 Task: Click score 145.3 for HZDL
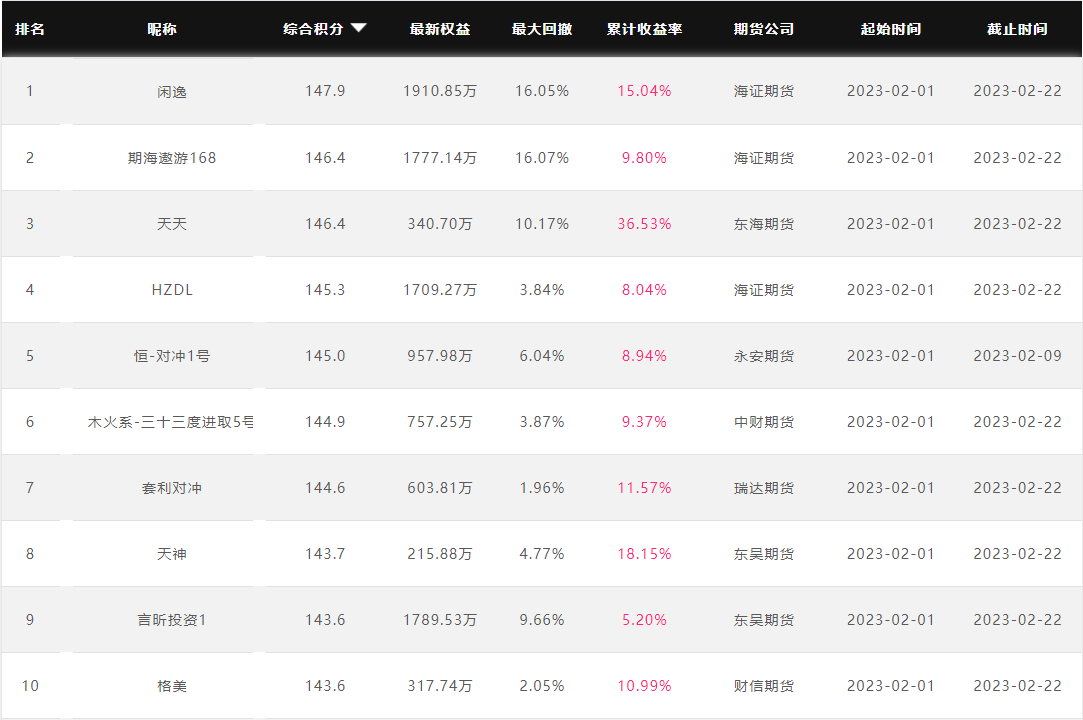pyautogui.click(x=325, y=290)
